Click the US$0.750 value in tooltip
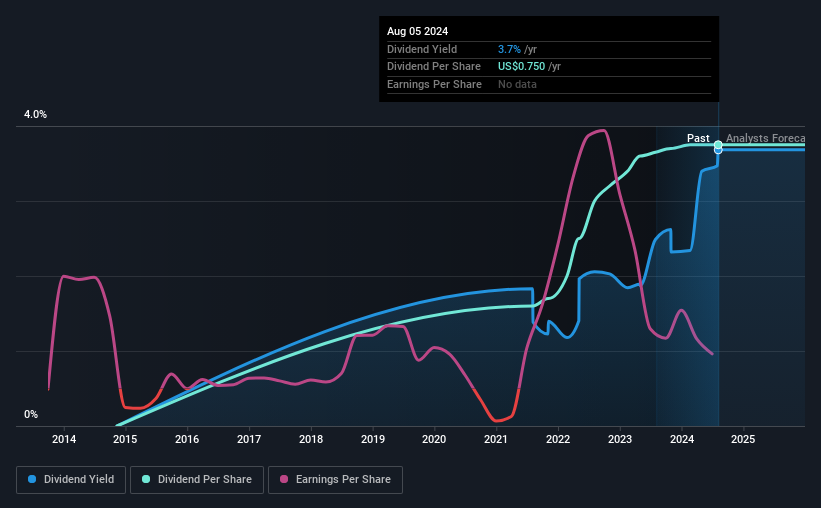Screen dimensions: 821x508 click(522, 67)
